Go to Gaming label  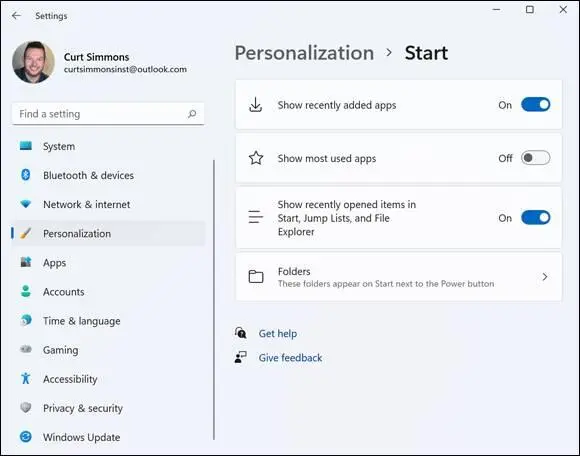(x=60, y=350)
